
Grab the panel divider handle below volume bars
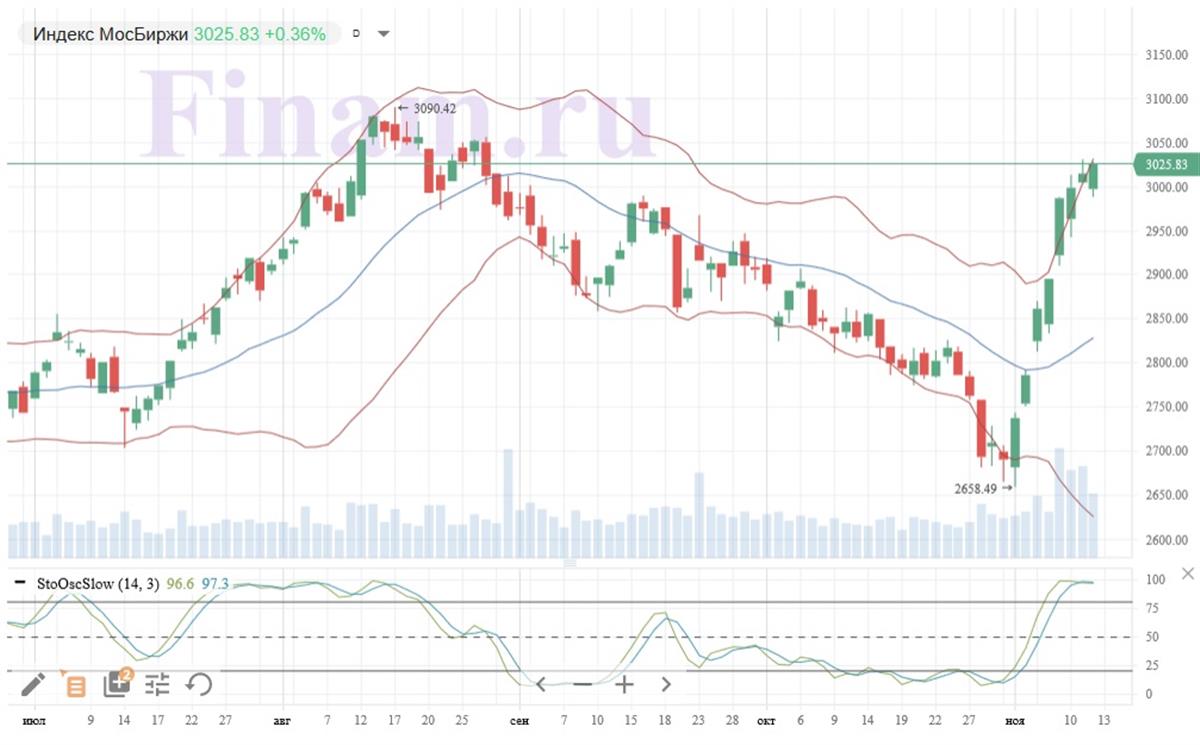(x=570, y=563)
